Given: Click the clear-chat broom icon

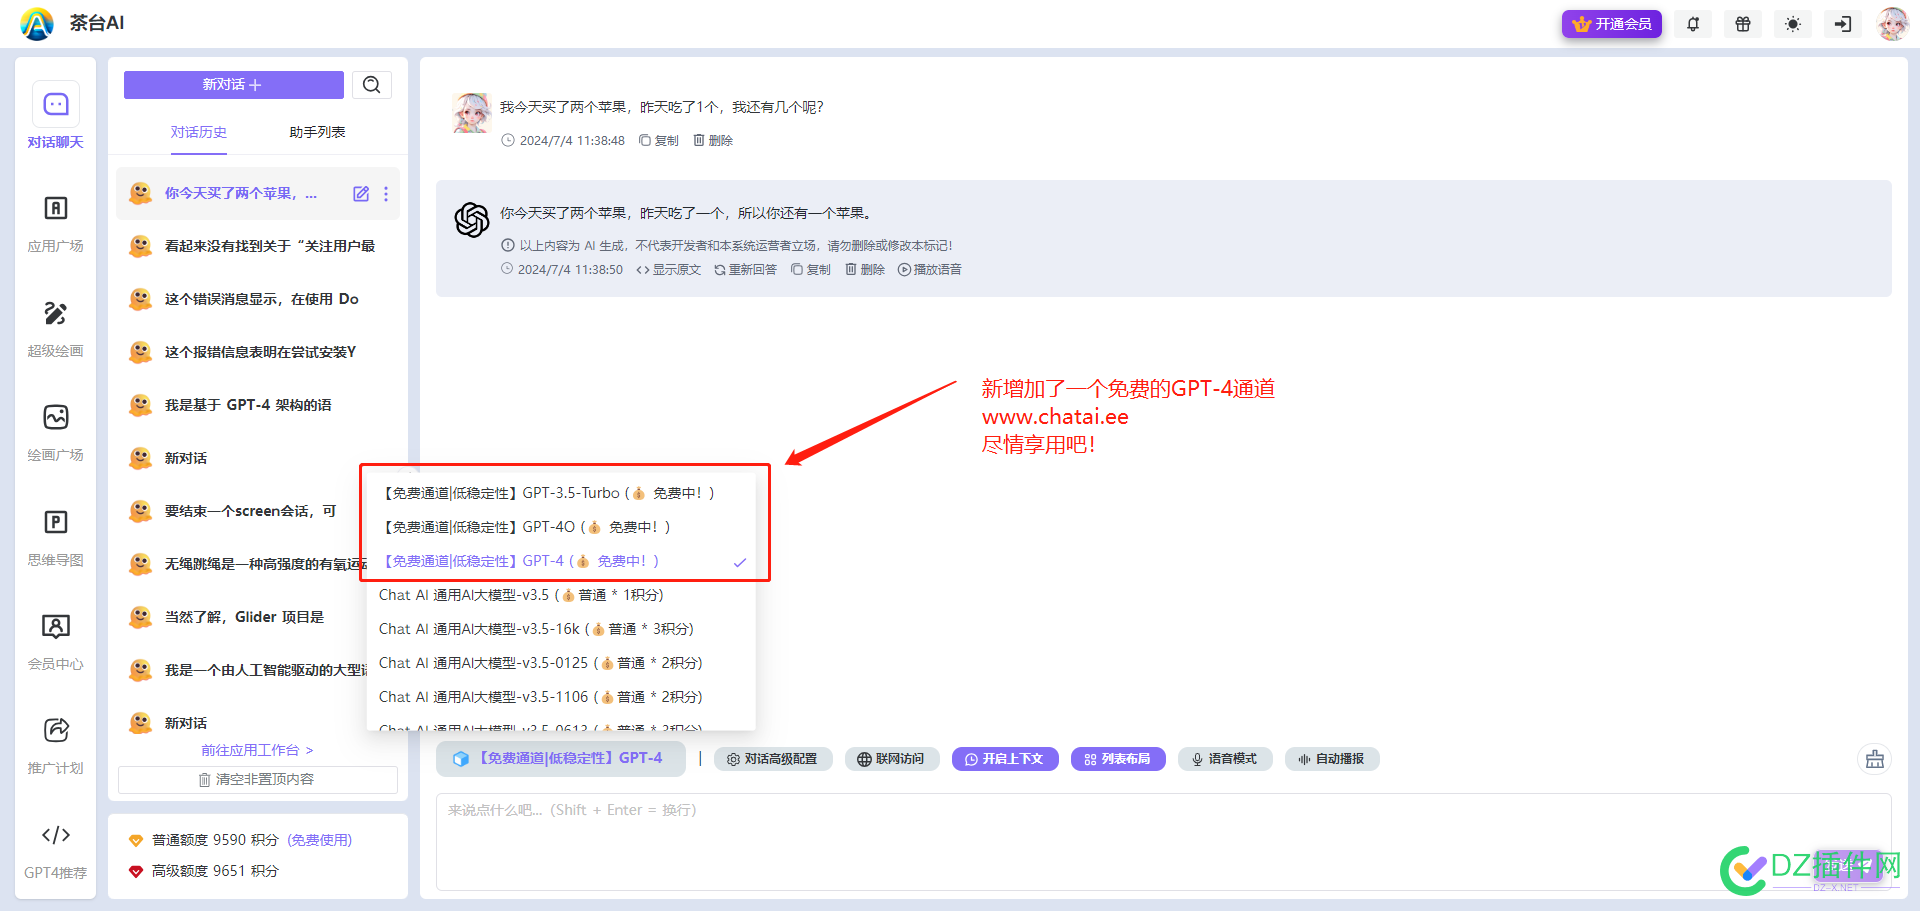Looking at the screenshot, I should pos(1874,760).
